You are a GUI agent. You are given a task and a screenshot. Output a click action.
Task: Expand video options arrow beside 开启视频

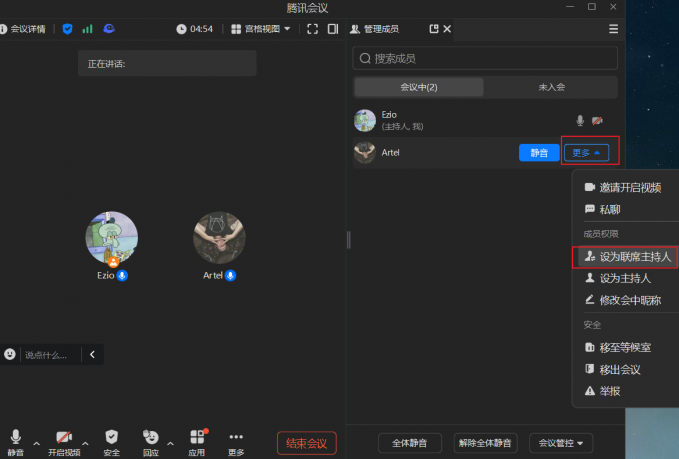click(x=85, y=443)
